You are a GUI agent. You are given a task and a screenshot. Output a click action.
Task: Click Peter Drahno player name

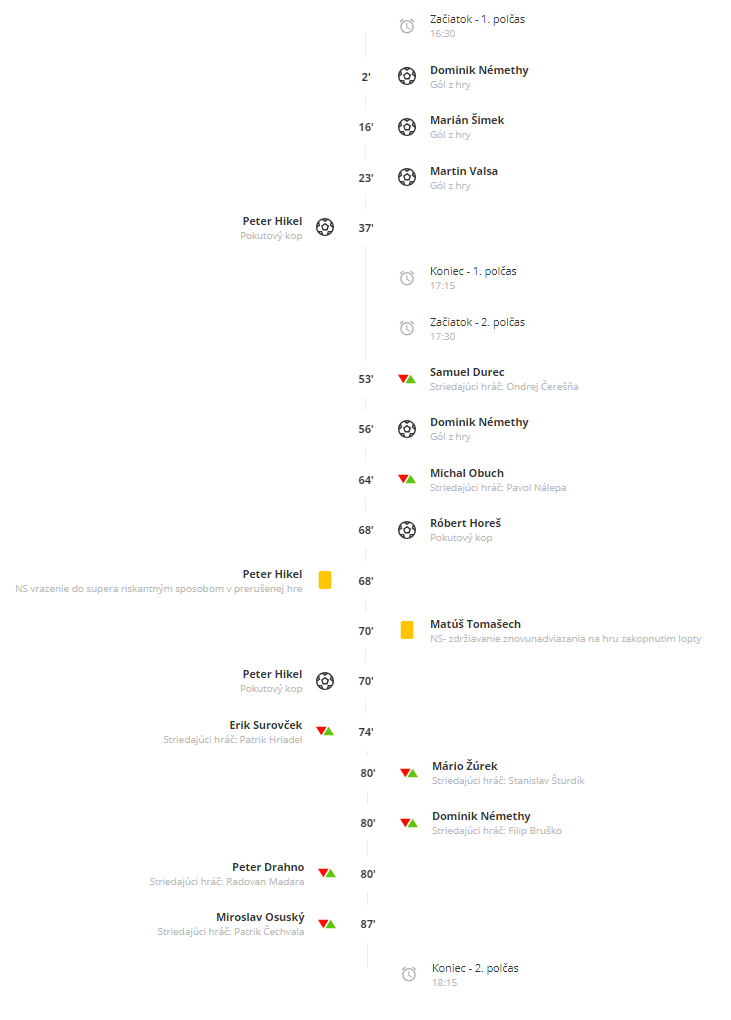tap(268, 867)
